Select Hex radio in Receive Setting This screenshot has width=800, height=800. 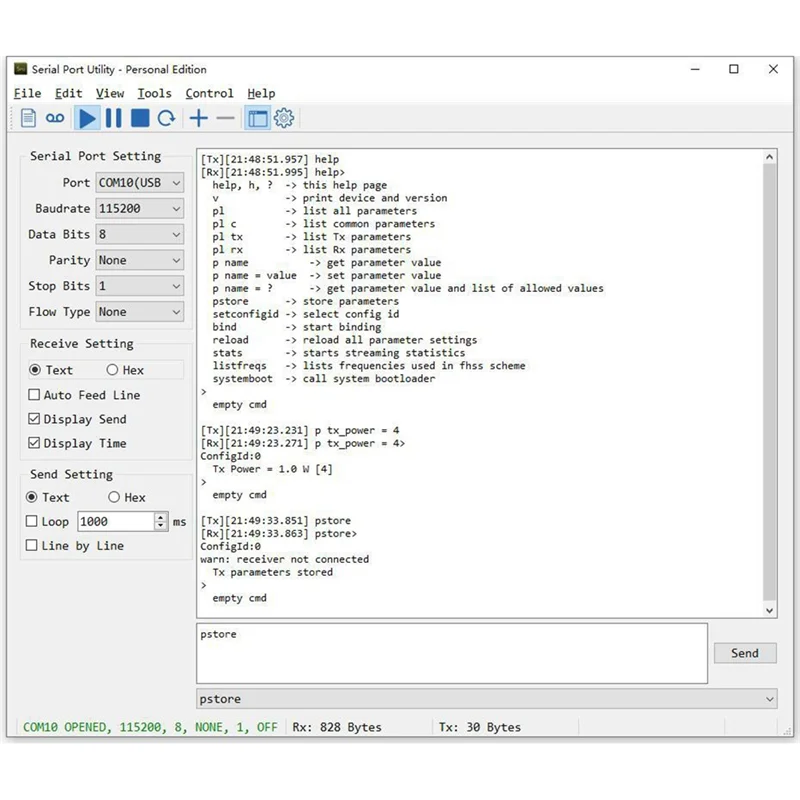[113, 370]
